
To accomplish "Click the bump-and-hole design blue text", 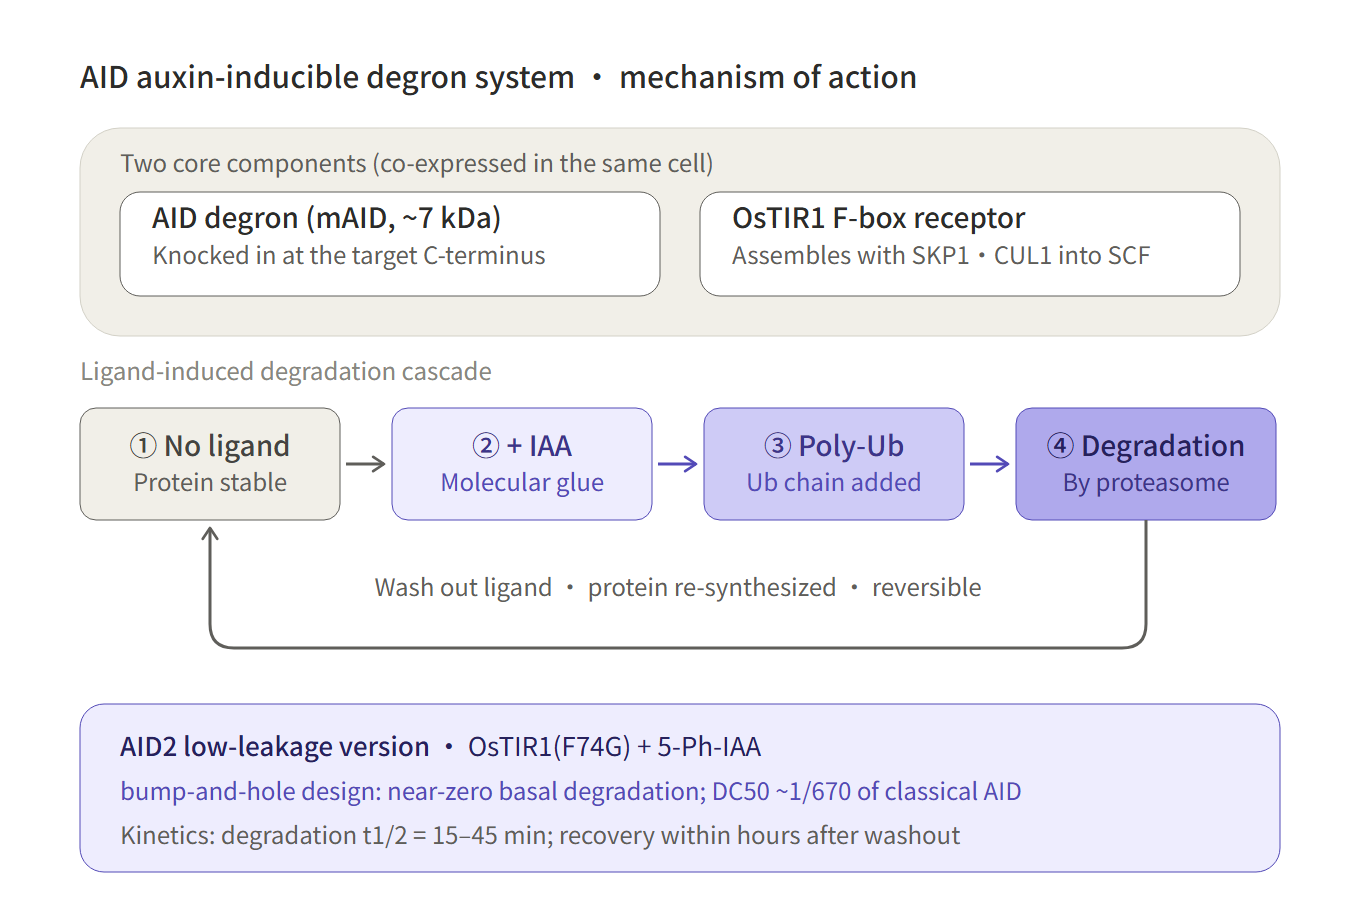I will pos(571,791).
